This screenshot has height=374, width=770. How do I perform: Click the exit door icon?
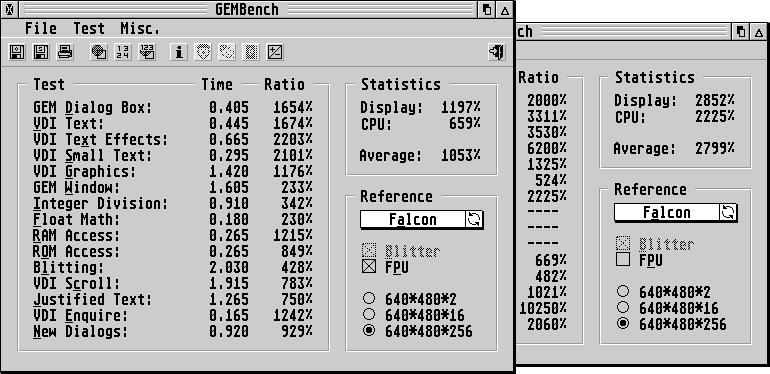coord(497,52)
